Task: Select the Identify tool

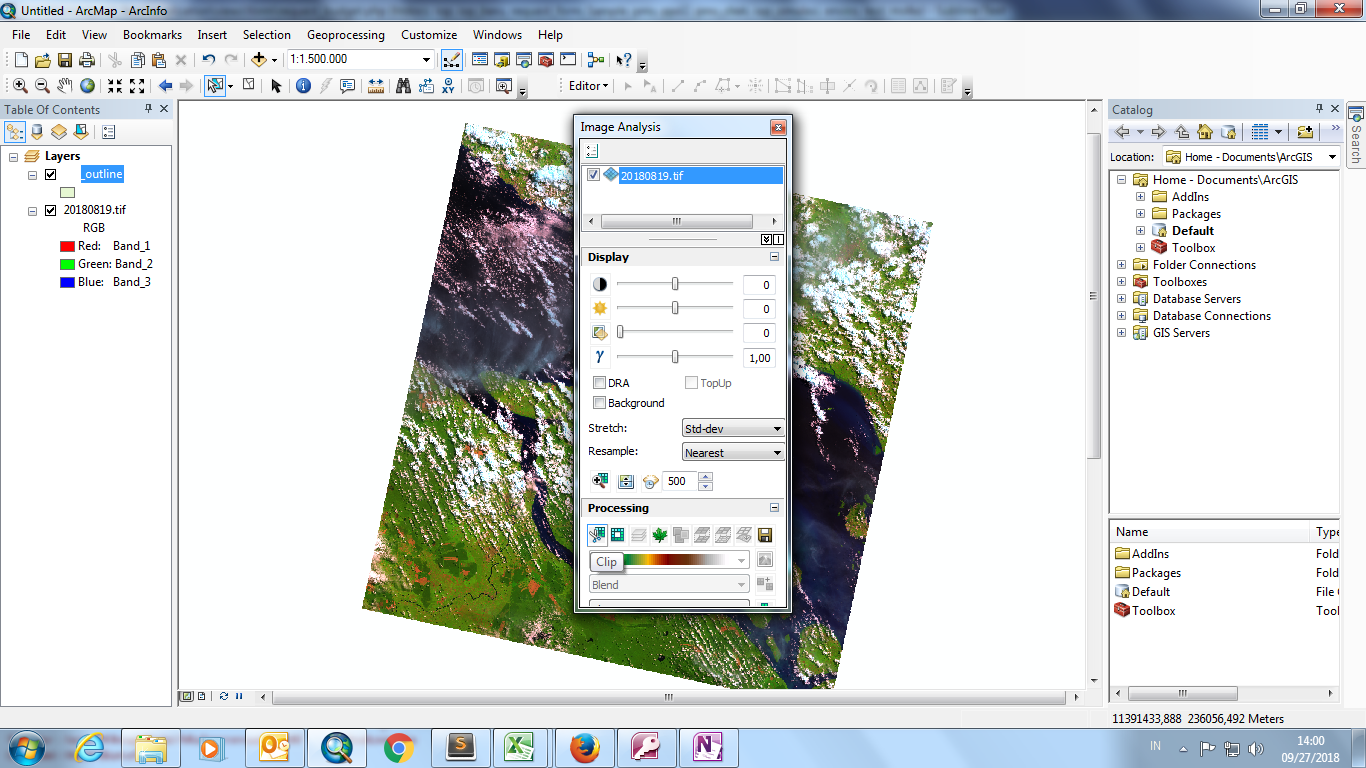Action: coord(303,86)
